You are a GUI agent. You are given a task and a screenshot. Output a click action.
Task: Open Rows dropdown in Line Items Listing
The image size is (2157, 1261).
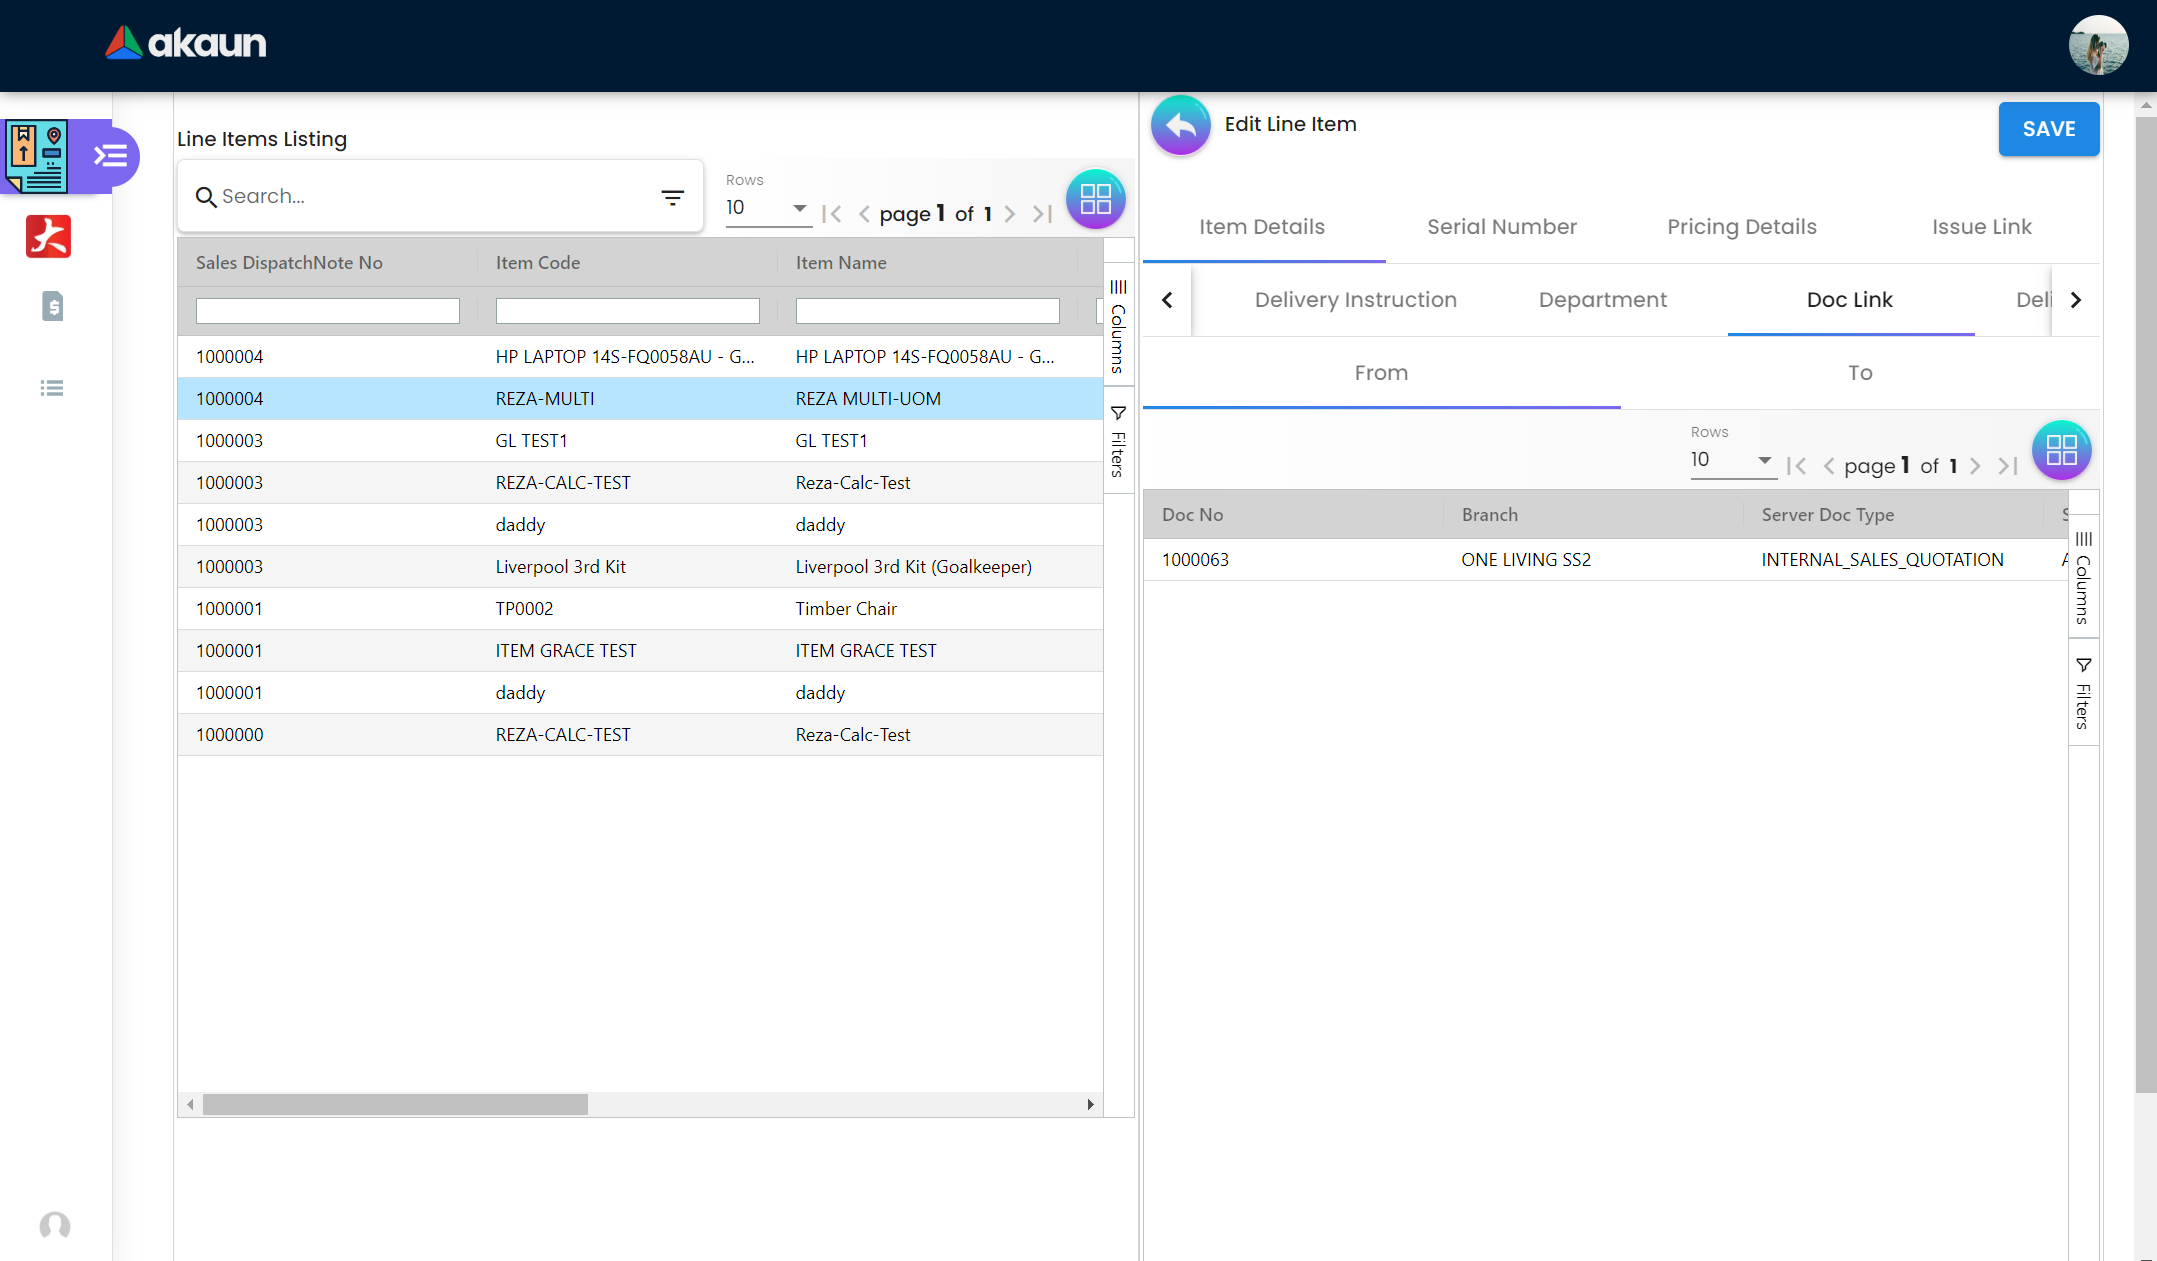pos(767,208)
